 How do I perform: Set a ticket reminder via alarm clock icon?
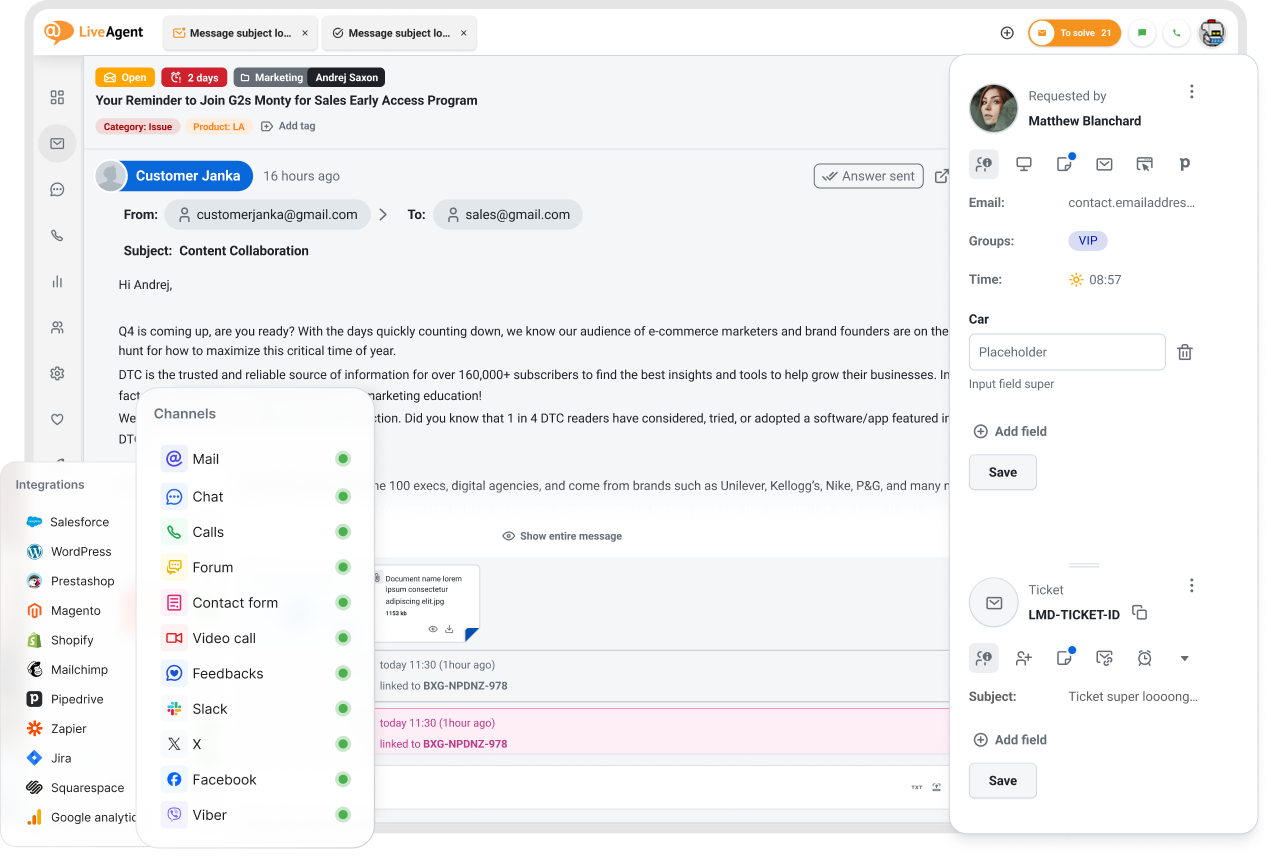click(x=1144, y=657)
